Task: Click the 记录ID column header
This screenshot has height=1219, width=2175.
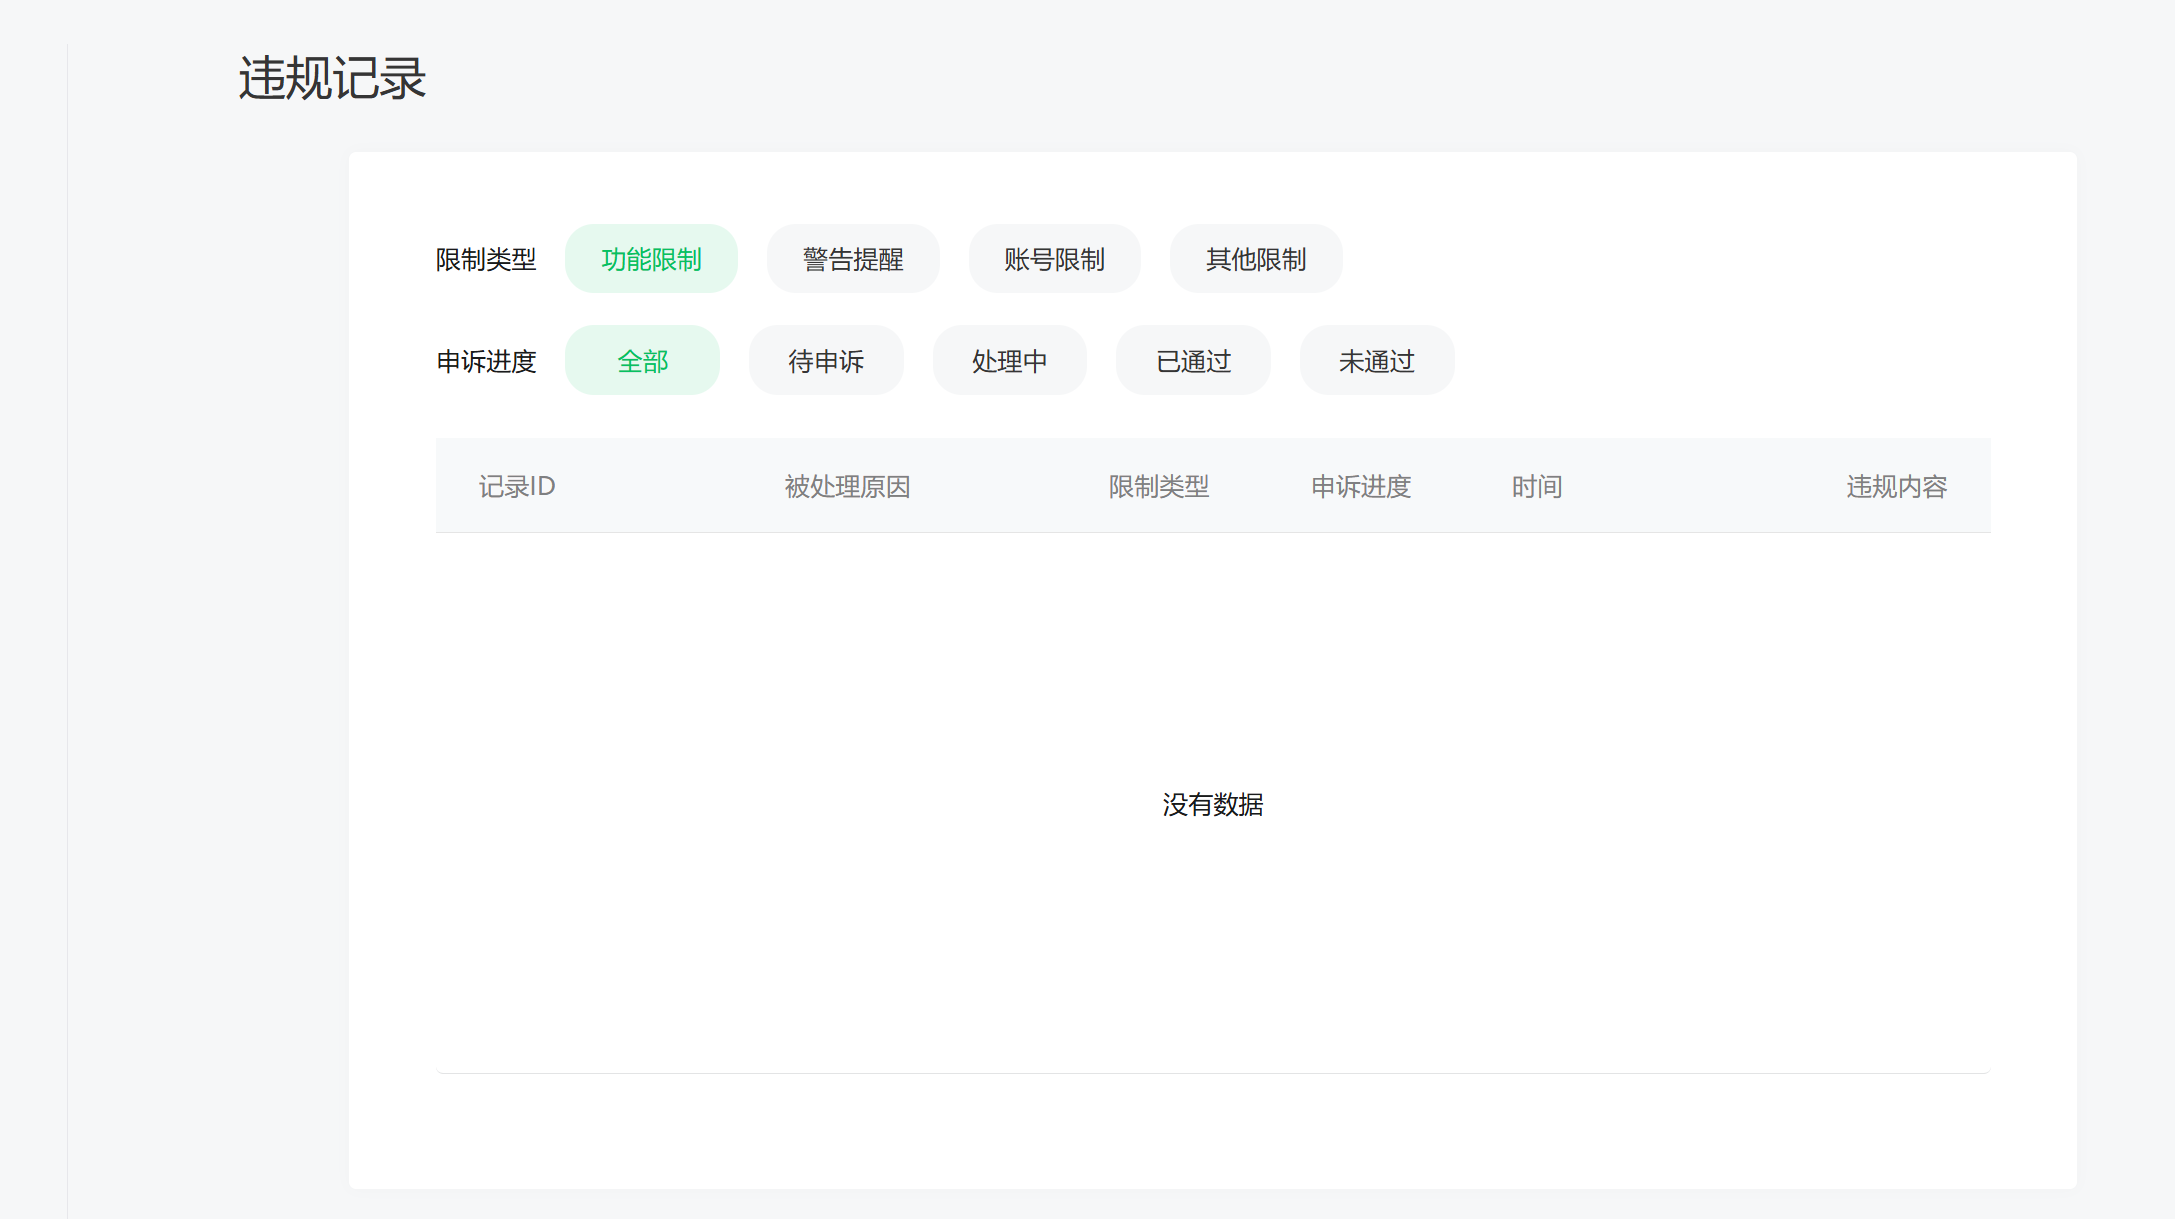Action: (x=517, y=487)
